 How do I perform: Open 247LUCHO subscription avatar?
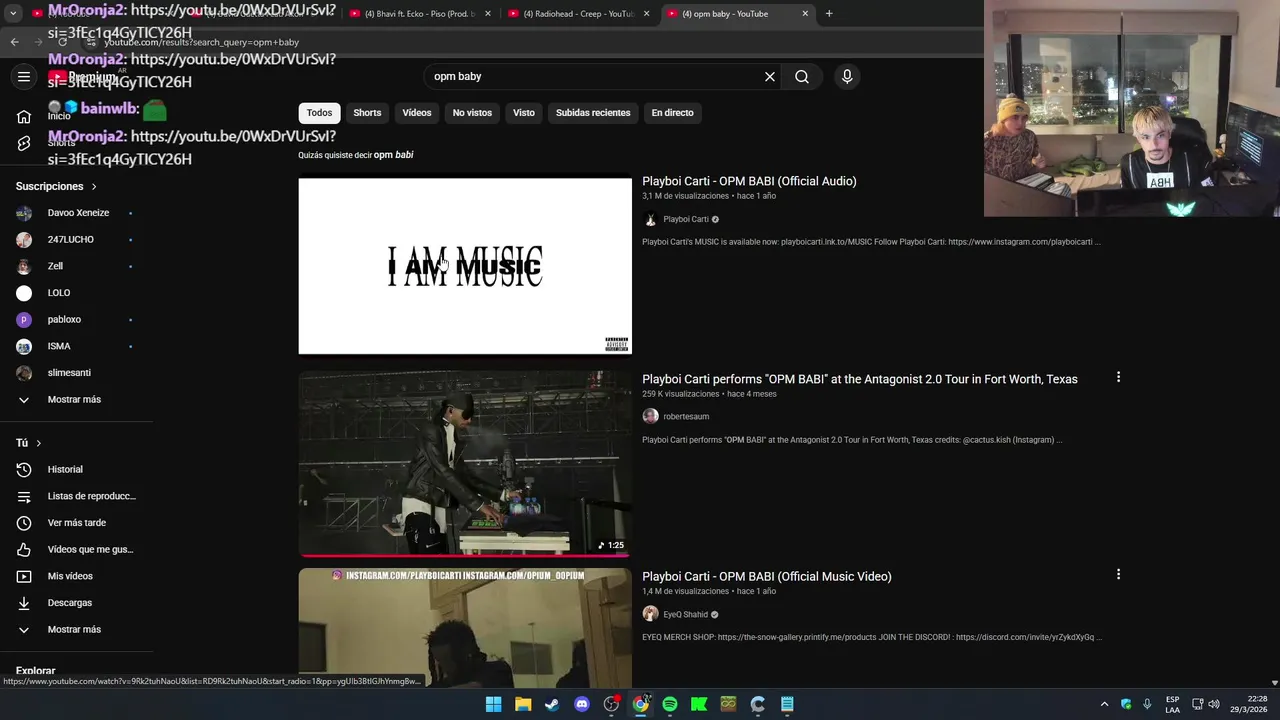tap(24, 240)
